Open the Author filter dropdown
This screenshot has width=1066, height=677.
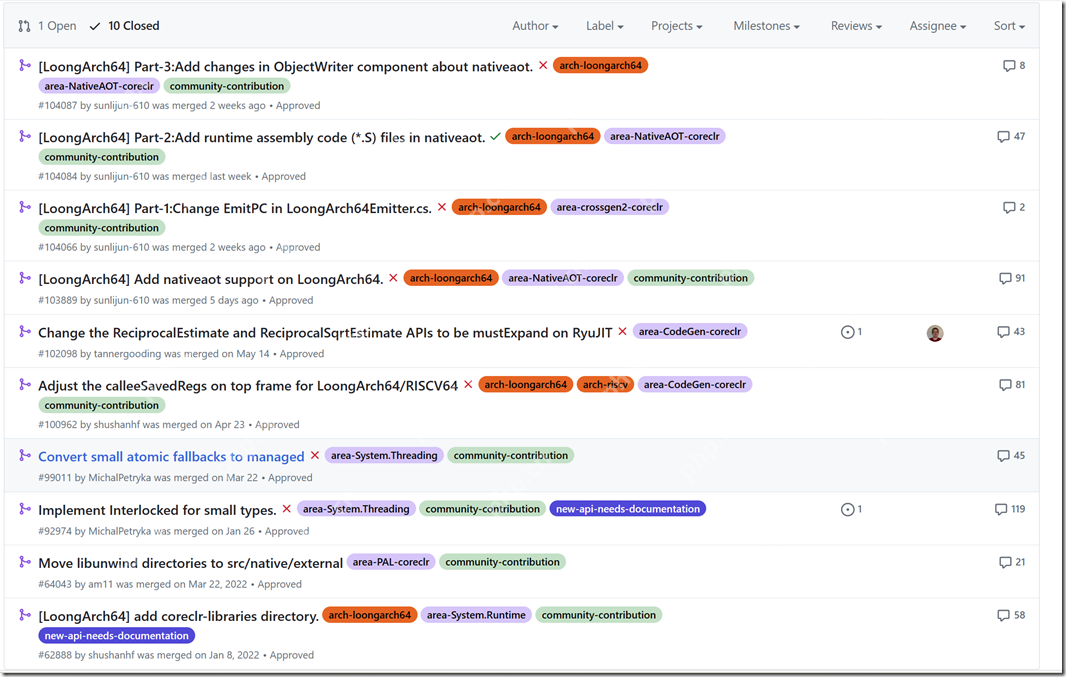[534, 25]
